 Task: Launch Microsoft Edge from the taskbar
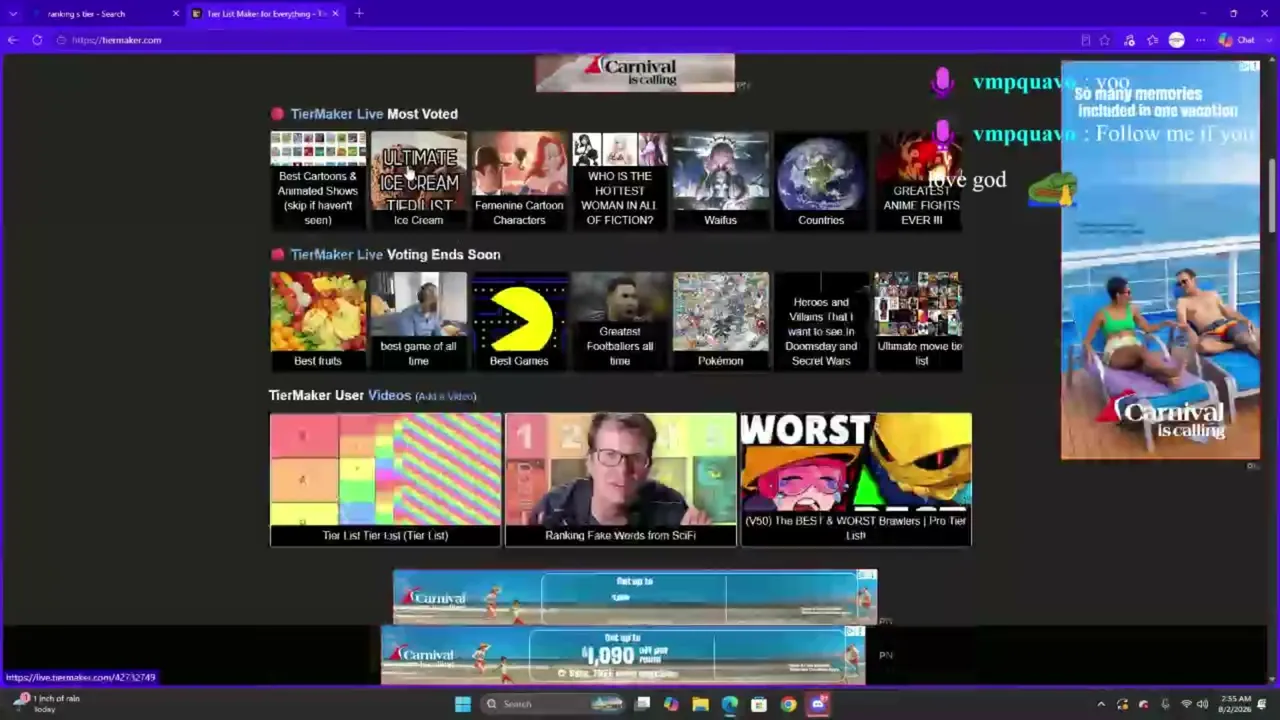pyautogui.click(x=730, y=704)
